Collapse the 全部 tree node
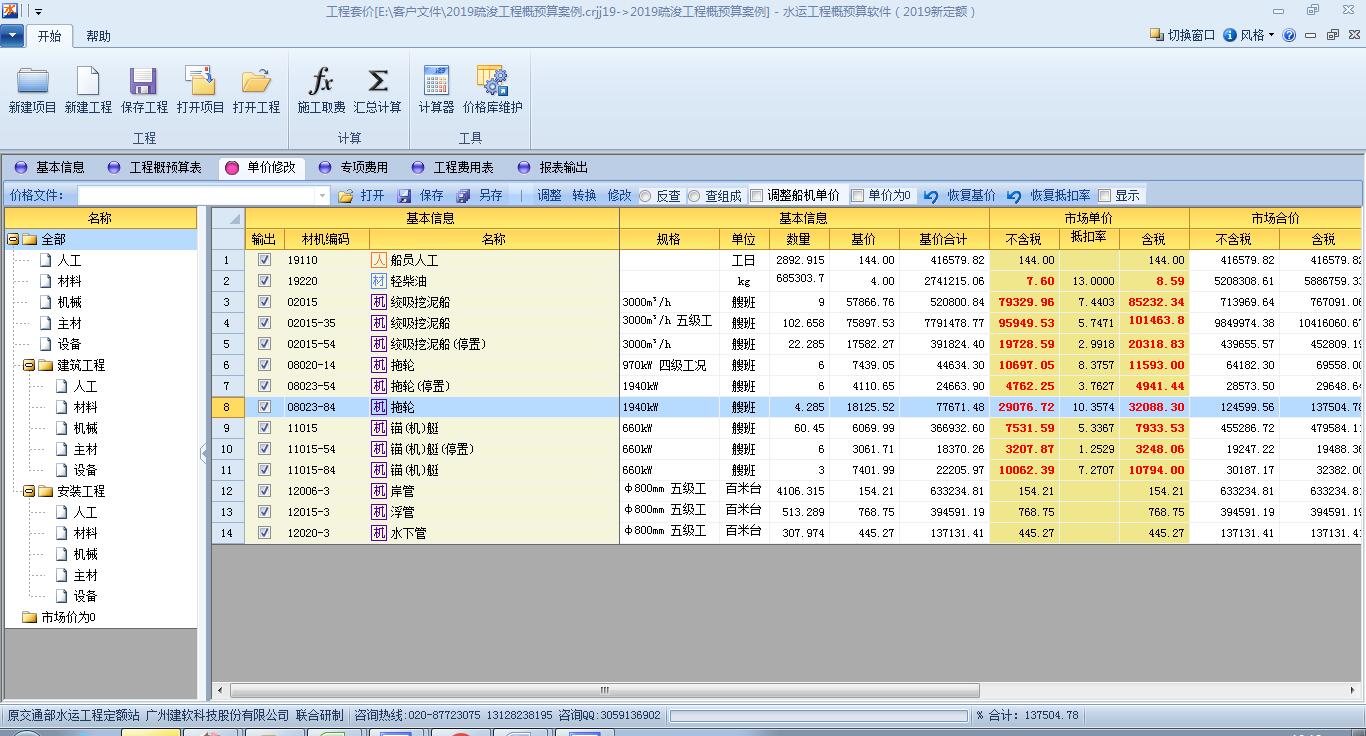 [13, 239]
